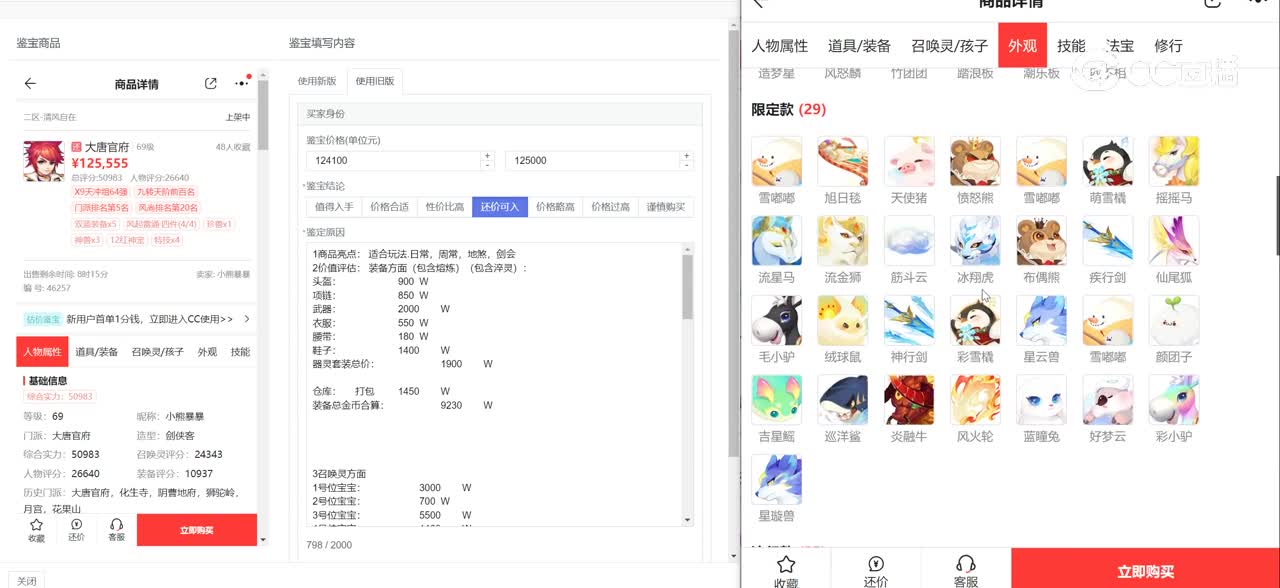Click the right panel's vertical scrollbar
1280x588 pixels.
coord(1277,215)
